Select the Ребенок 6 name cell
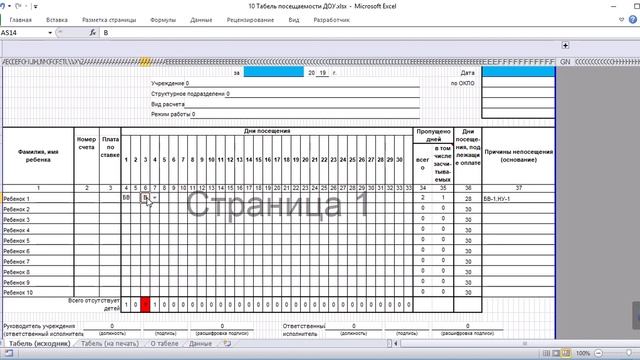 (x=38, y=251)
